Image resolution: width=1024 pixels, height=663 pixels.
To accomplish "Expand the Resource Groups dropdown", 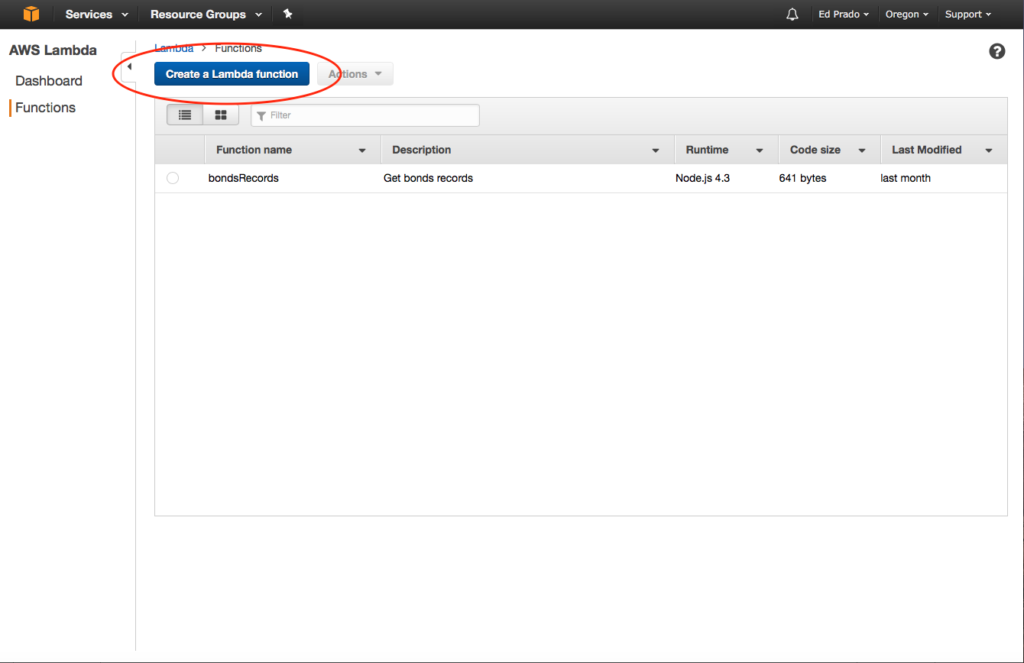I will coord(206,14).
